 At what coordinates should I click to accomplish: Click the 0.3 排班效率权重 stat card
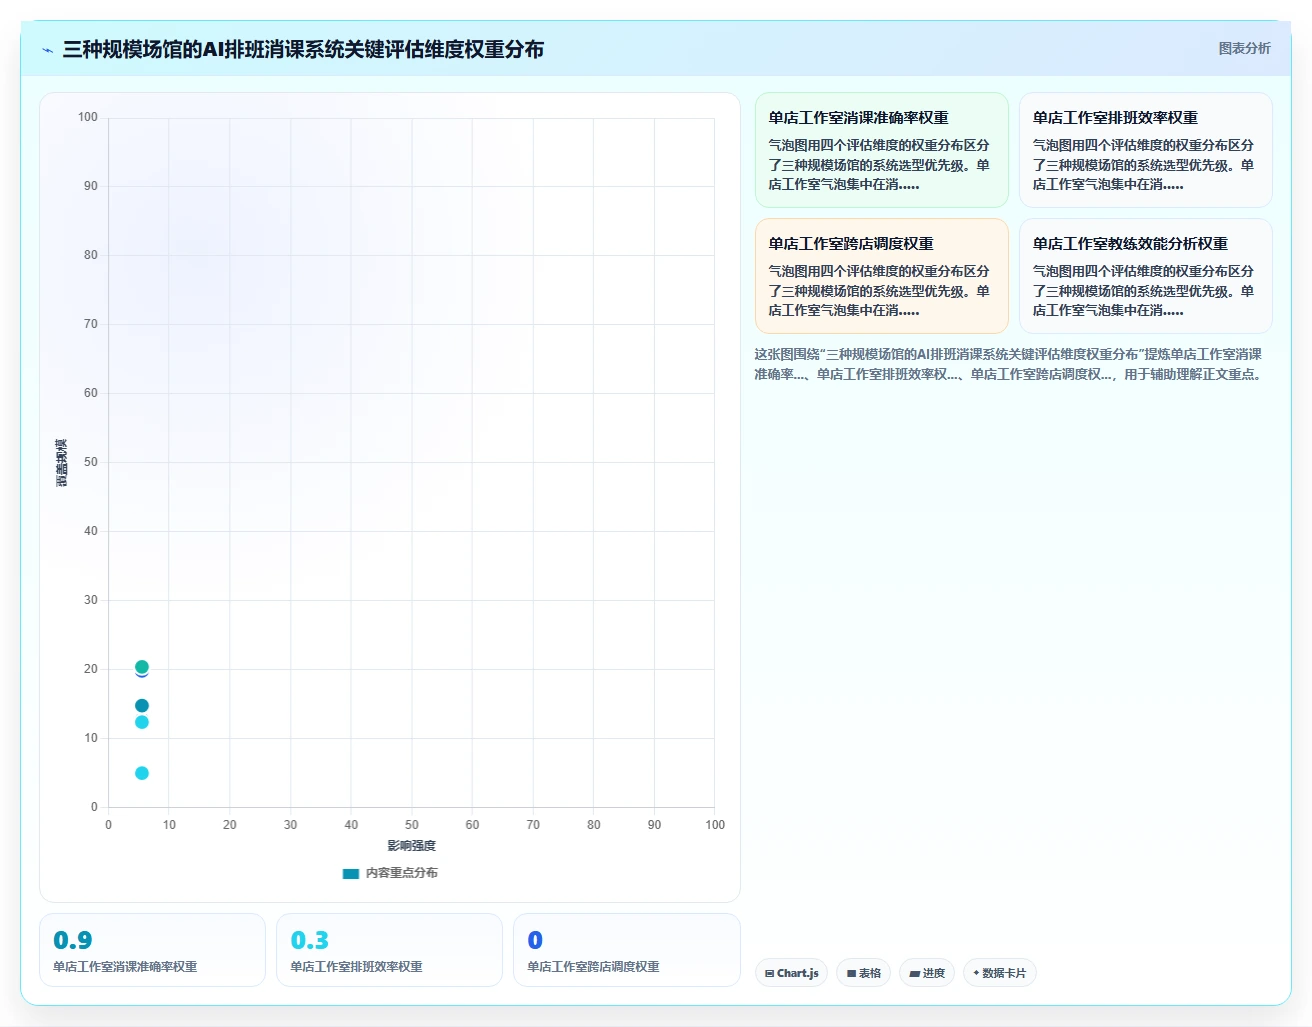pyautogui.click(x=389, y=950)
